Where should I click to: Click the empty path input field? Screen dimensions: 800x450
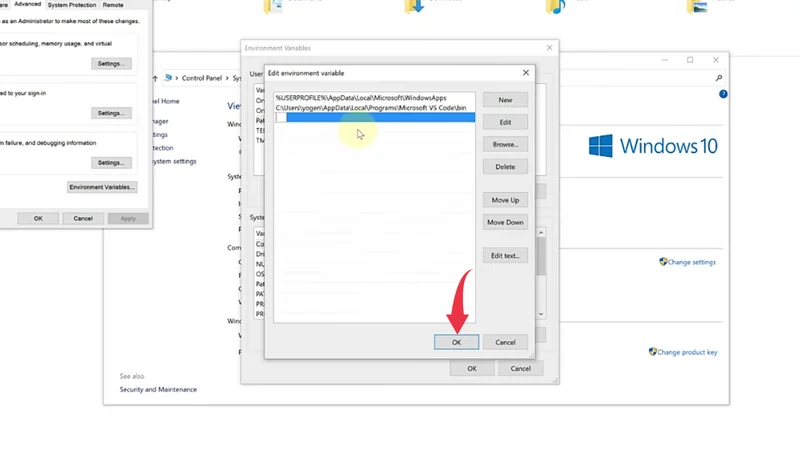point(378,118)
